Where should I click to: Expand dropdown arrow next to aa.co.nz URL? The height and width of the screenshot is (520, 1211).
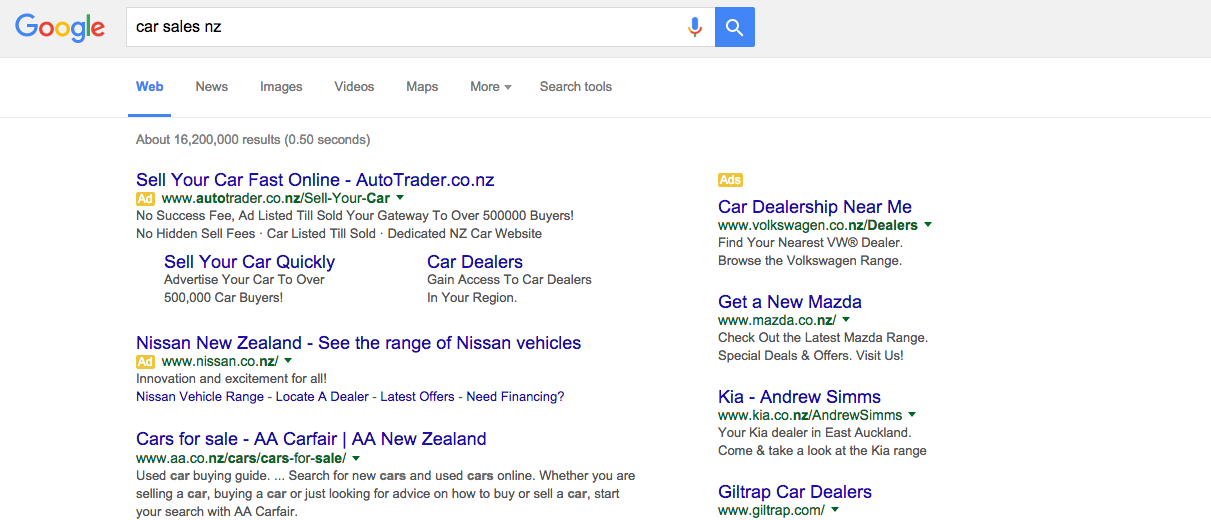(x=357, y=457)
